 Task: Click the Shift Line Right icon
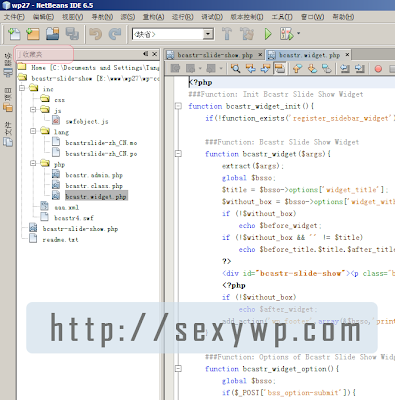[359, 69]
